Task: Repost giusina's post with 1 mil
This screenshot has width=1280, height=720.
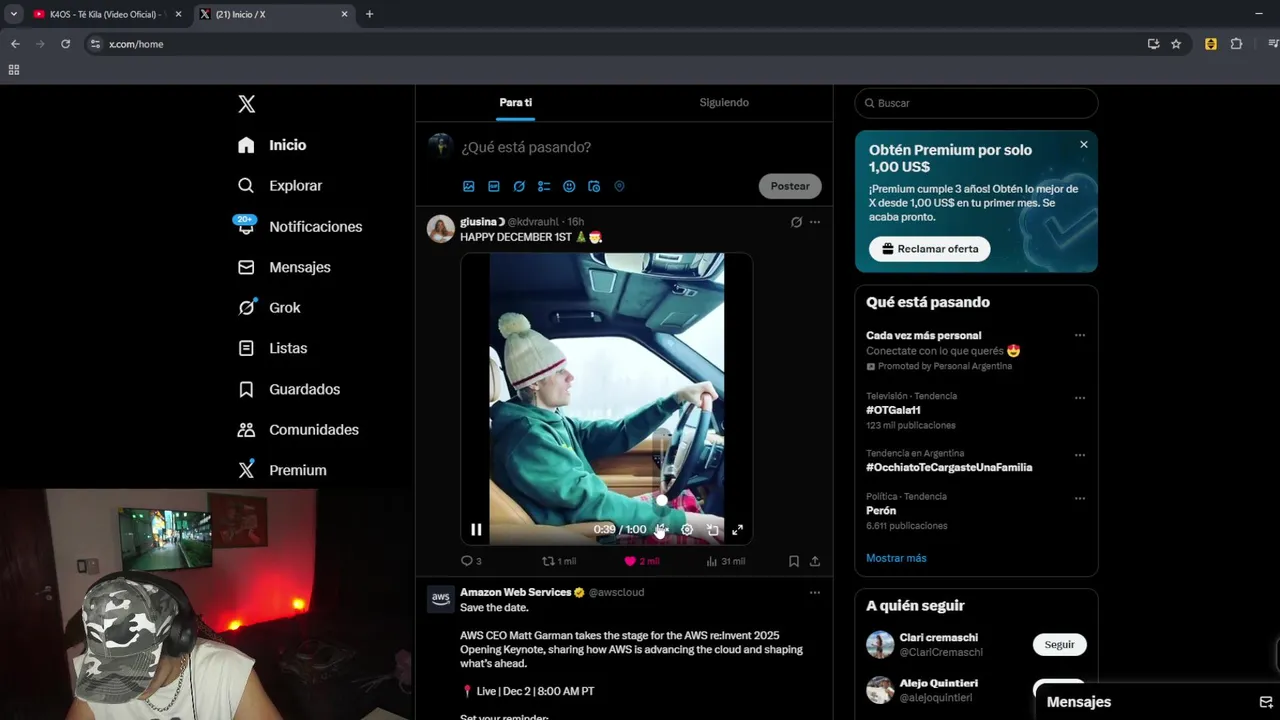Action: (x=559, y=561)
